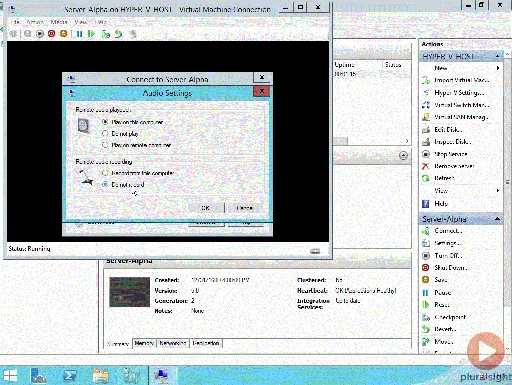Sort VM list by Status column

pos(397,65)
